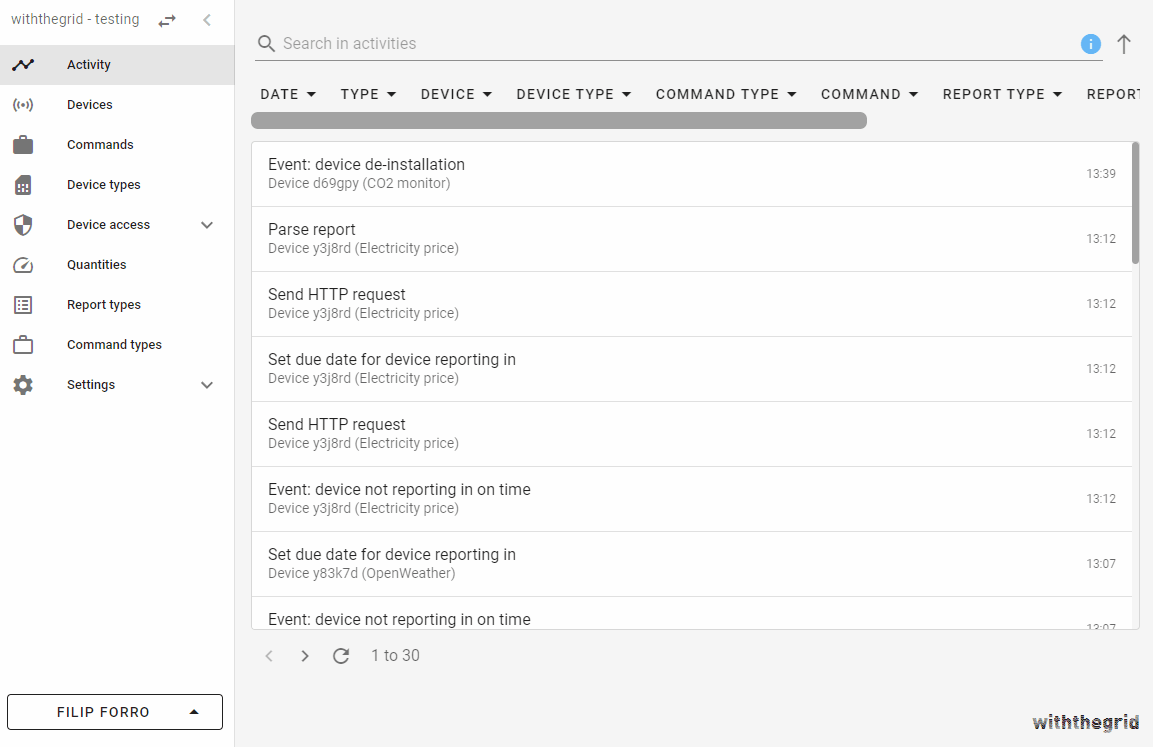
Task: Click the environment switch arrows icon
Action: [x=167, y=20]
